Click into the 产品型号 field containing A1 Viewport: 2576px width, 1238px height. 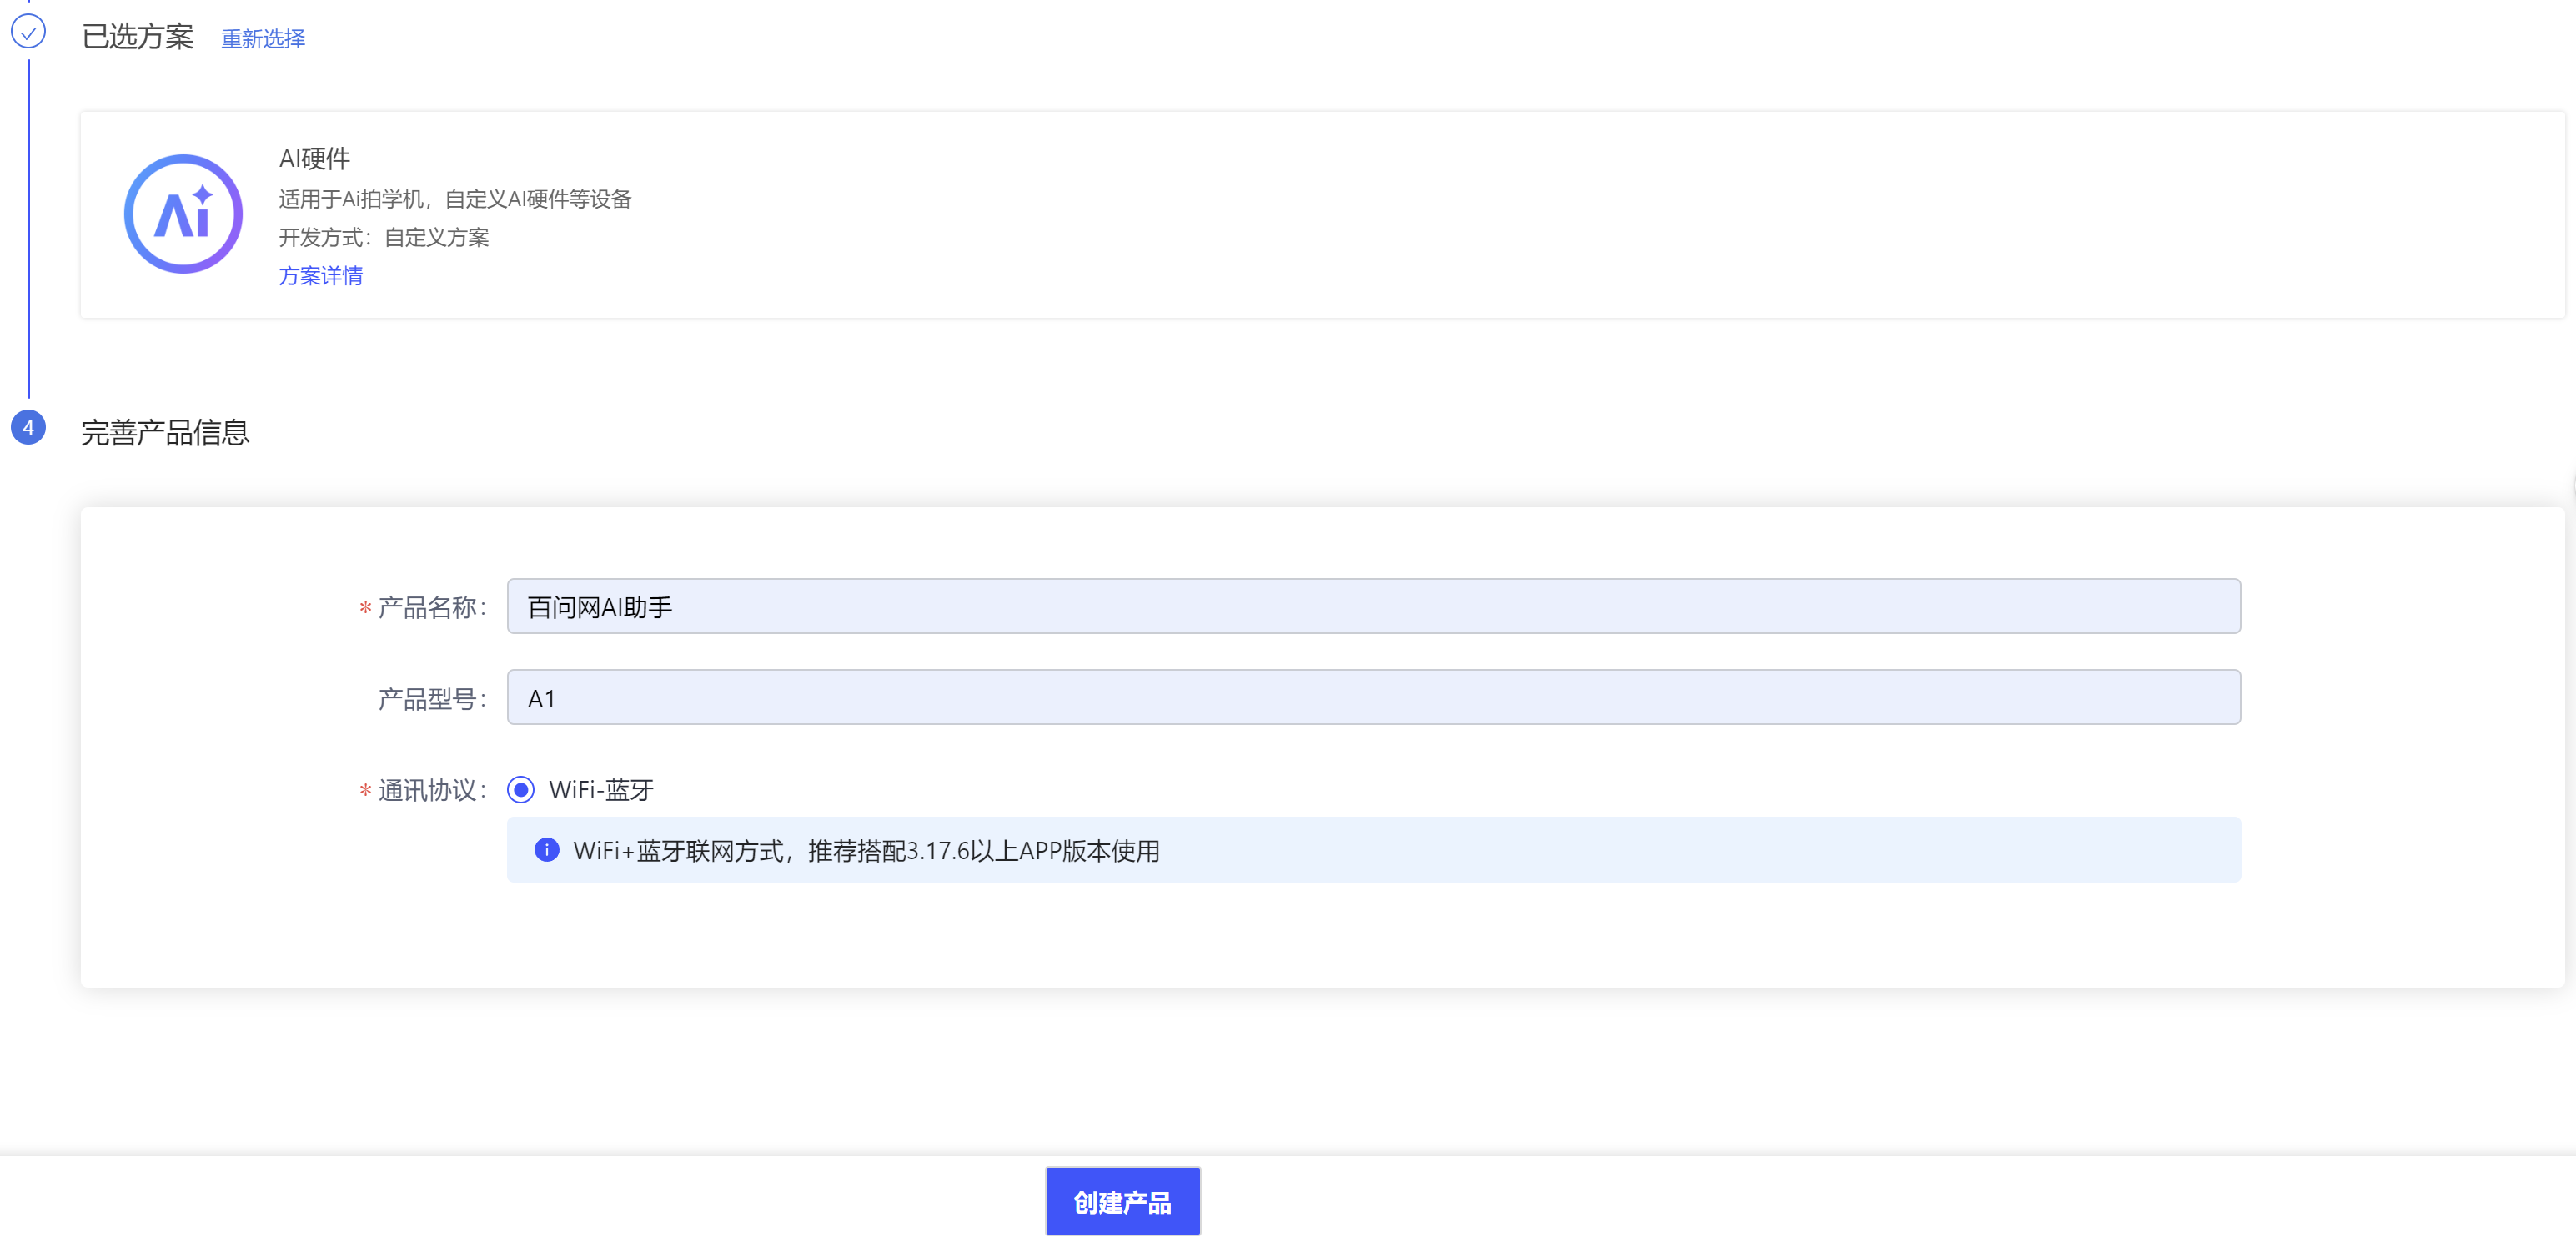[1372, 697]
